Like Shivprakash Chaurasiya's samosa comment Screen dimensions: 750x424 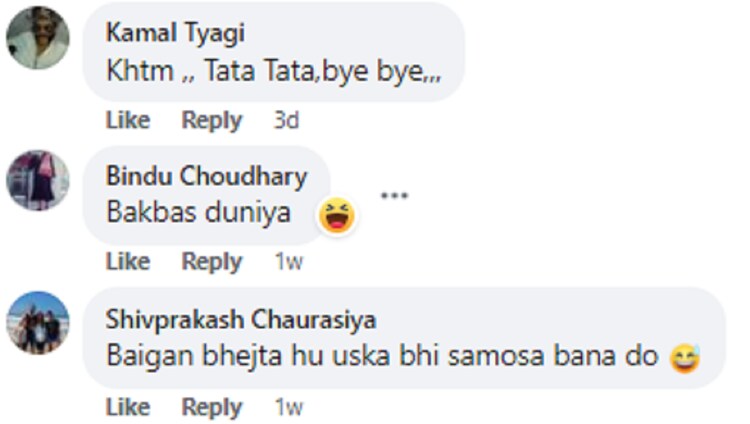click(x=127, y=408)
